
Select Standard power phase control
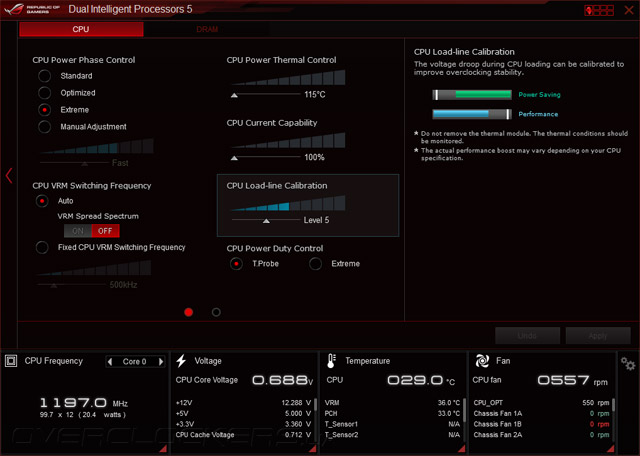click(x=44, y=76)
